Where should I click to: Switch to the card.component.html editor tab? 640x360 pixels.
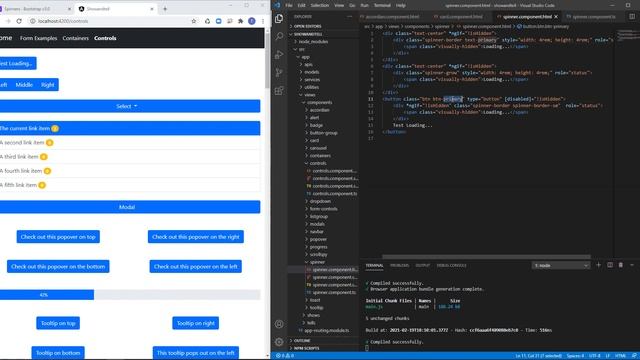[x=460, y=17]
